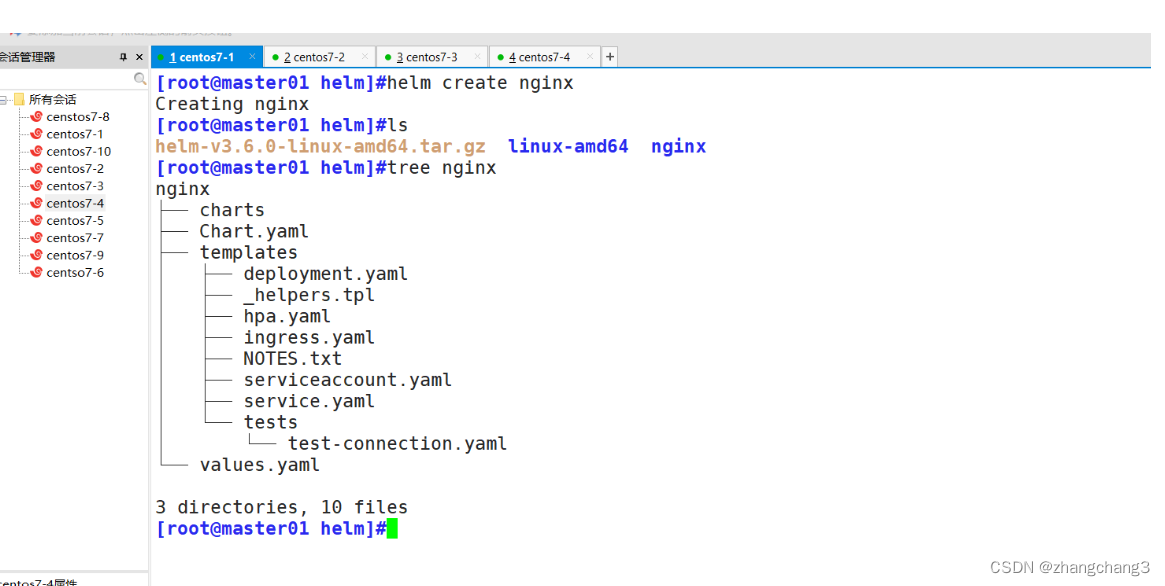Add a new session tab

click(610, 56)
